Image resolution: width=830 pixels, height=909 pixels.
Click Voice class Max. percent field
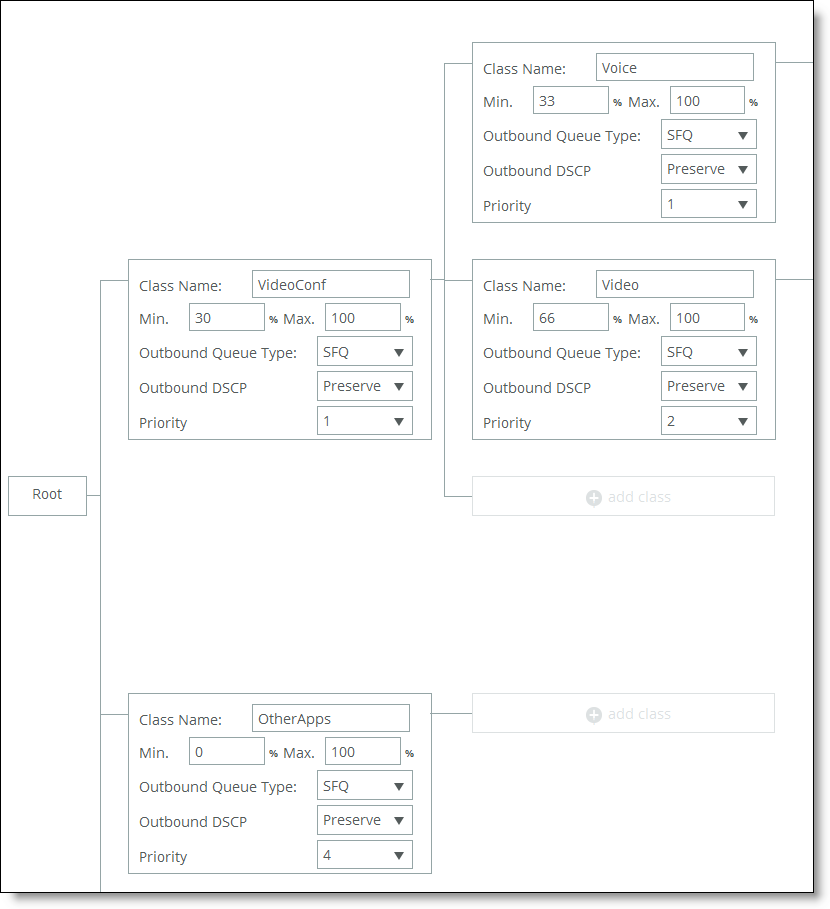(x=707, y=100)
